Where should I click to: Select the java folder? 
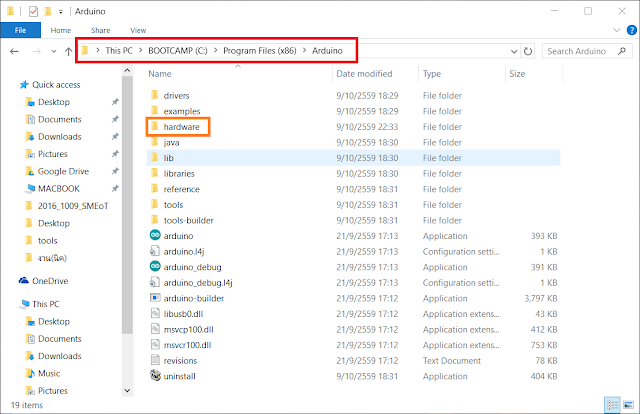point(353,142)
